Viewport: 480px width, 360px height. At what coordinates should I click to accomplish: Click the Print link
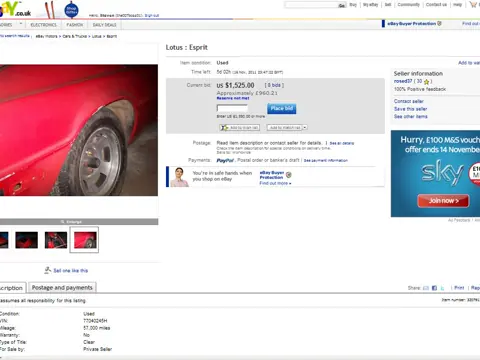pyautogui.click(x=459, y=288)
